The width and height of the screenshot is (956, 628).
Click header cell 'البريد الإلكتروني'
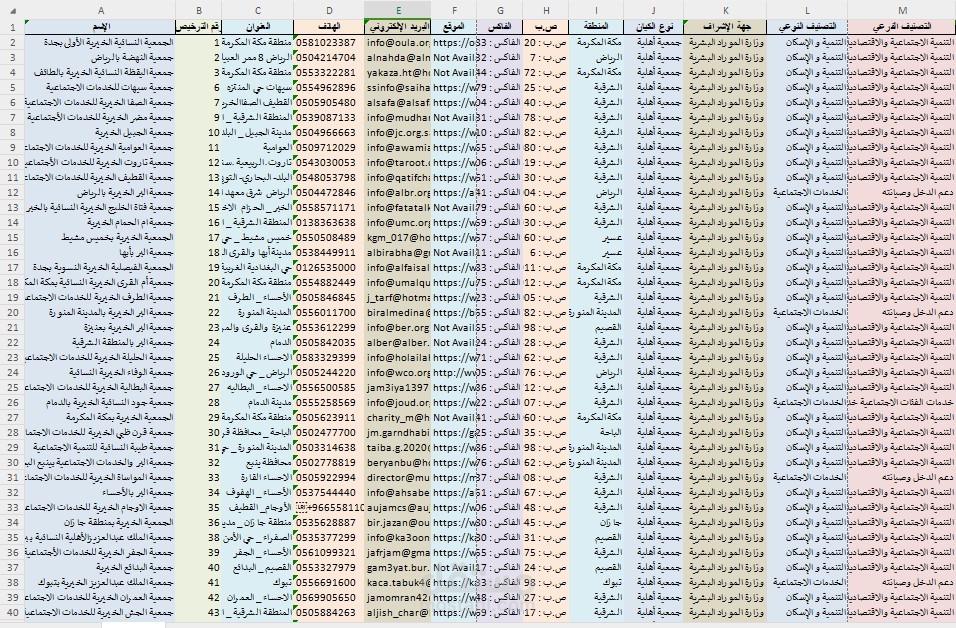point(398,27)
